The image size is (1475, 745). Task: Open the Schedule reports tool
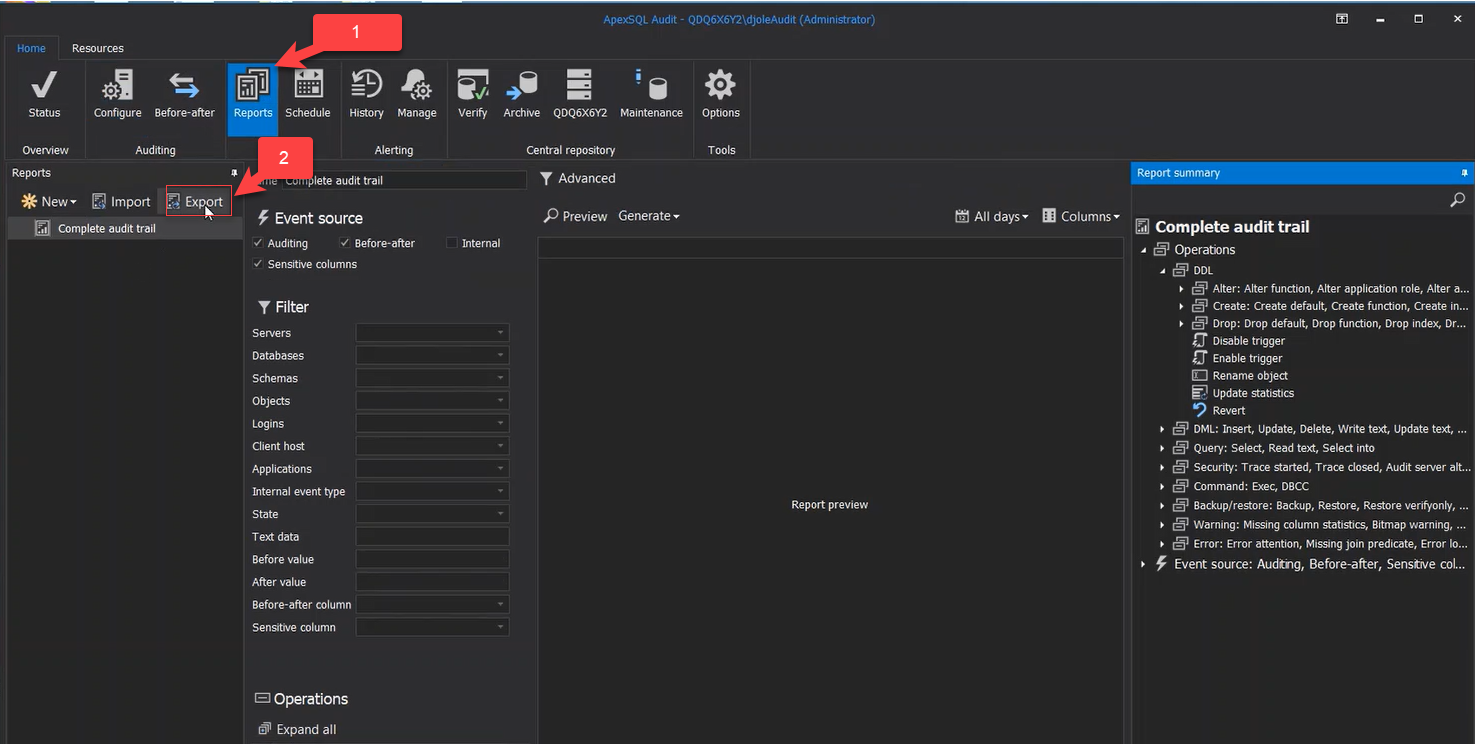[x=308, y=95]
